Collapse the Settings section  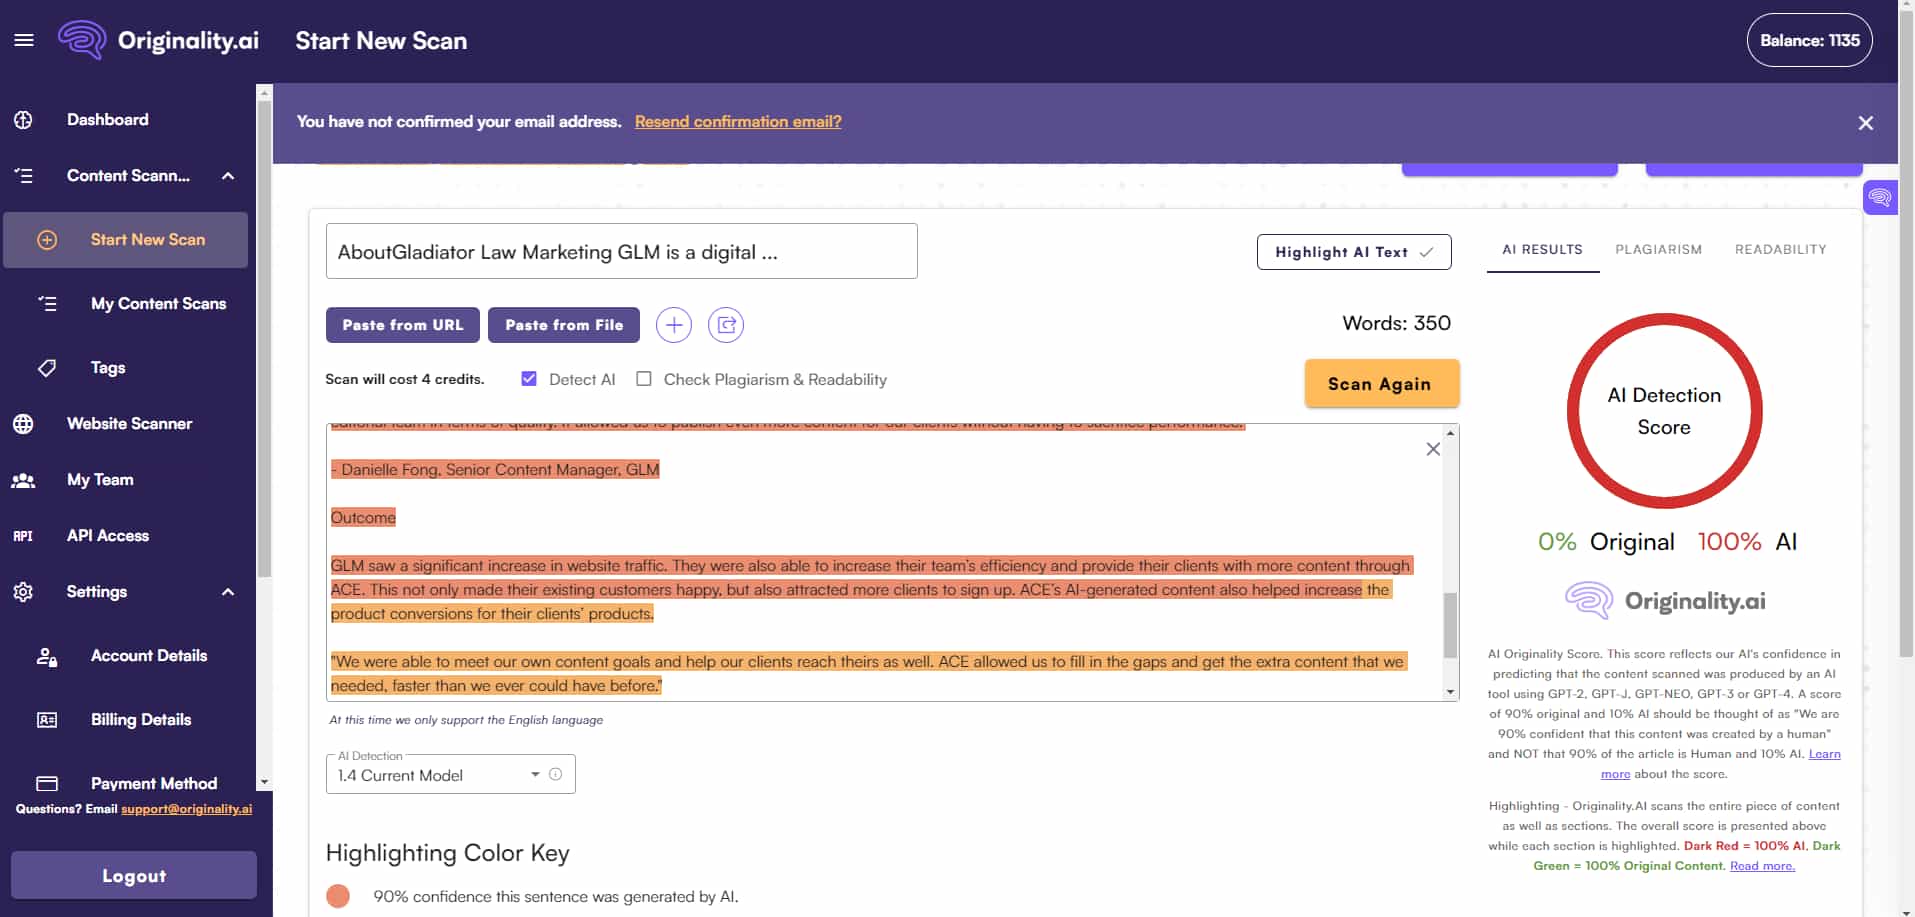click(x=226, y=591)
